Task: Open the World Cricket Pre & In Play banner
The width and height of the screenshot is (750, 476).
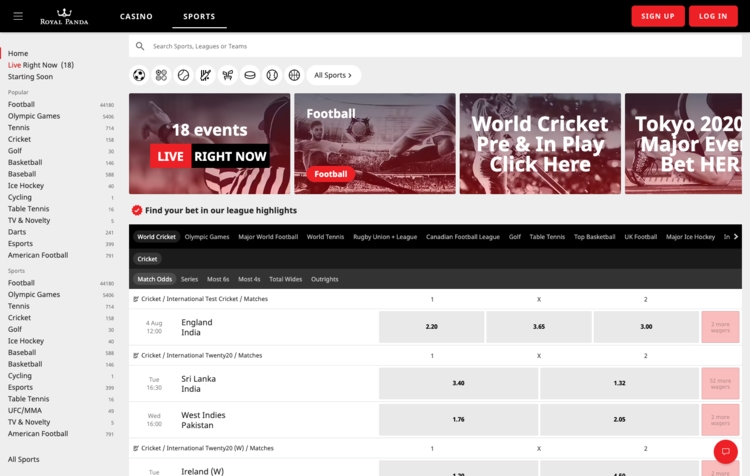Action: (x=540, y=144)
